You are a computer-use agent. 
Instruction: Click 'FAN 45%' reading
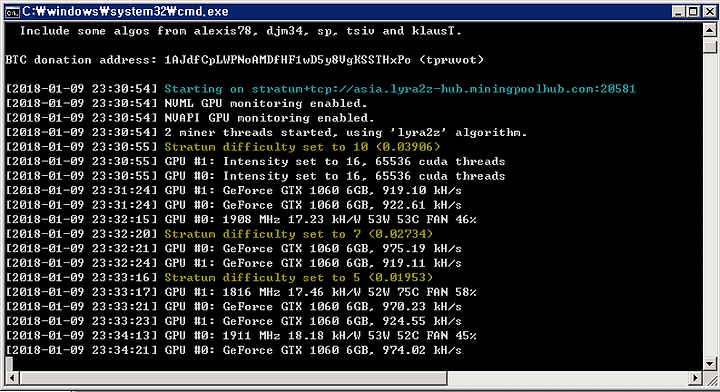(451, 336)
